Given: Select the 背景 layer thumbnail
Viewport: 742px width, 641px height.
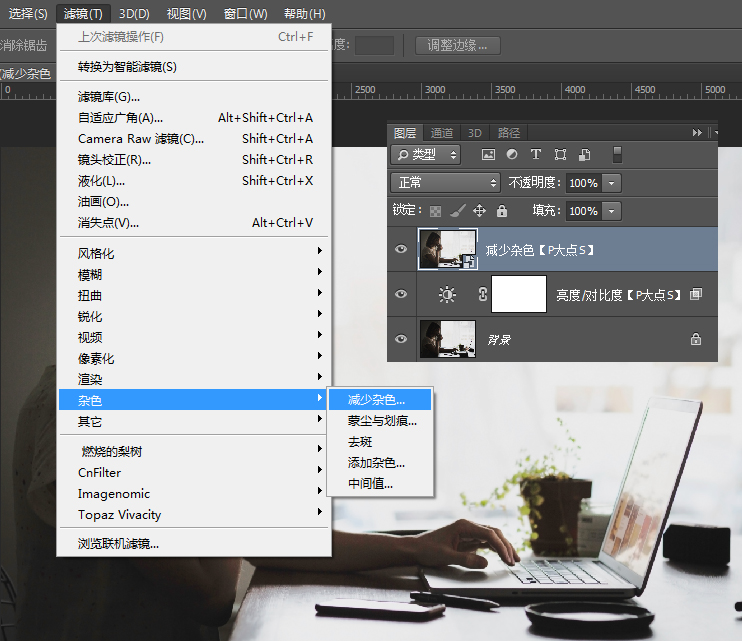Looking at the screenshot, I should 448,339.
